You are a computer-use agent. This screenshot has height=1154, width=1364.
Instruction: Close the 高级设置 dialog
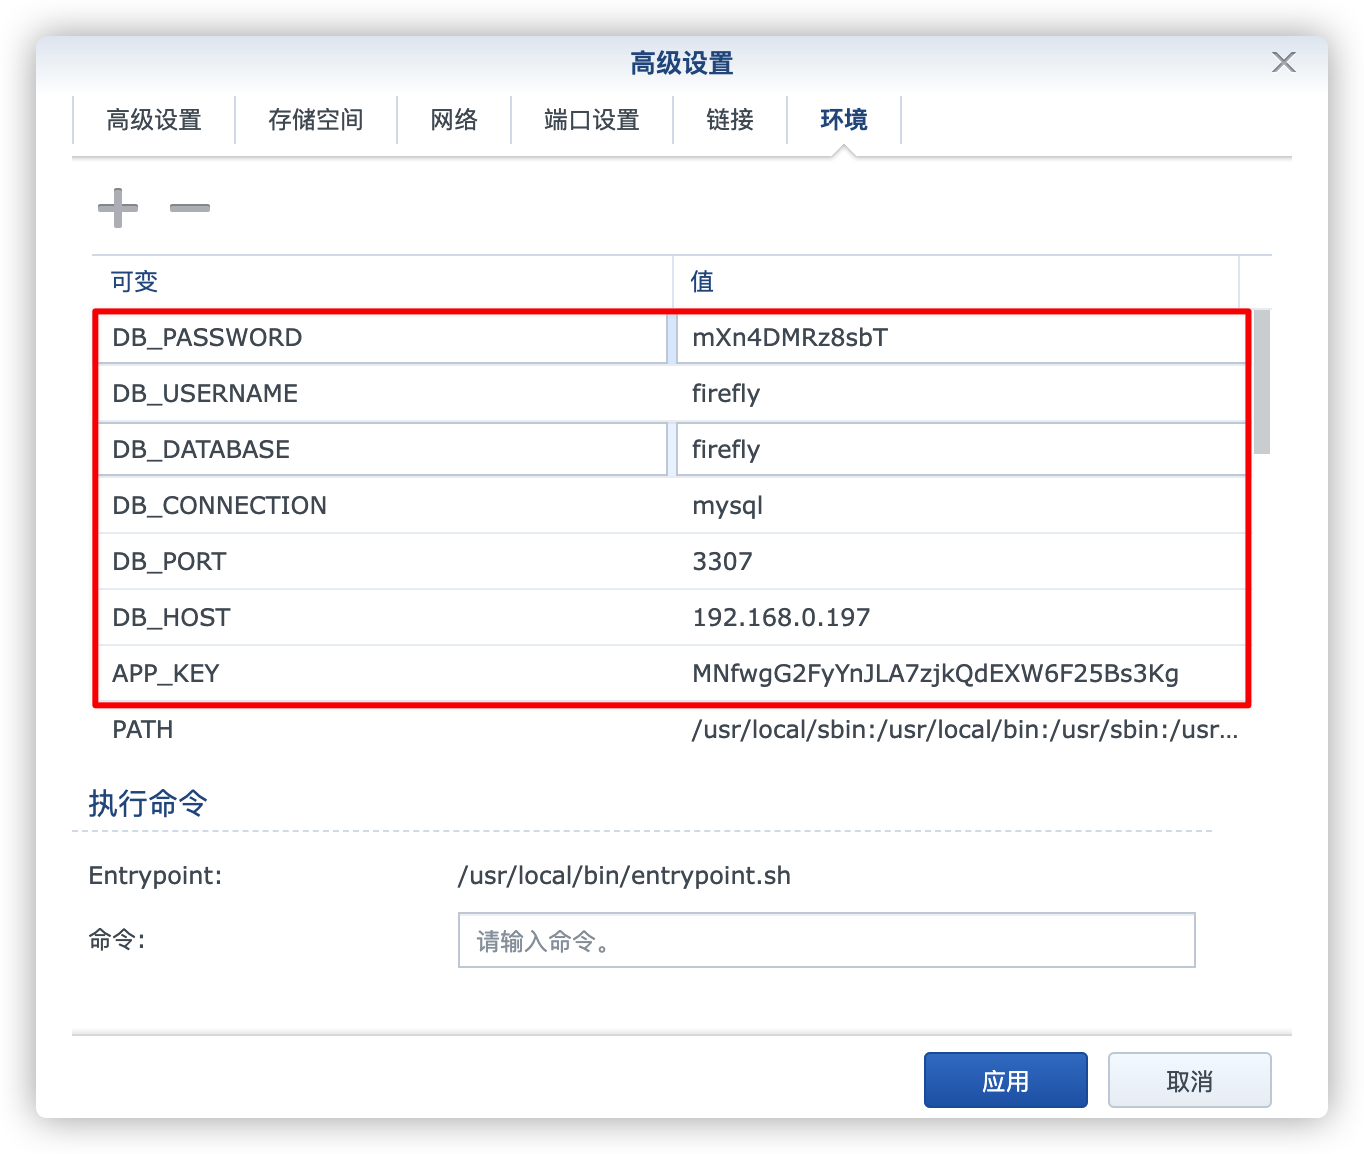click(1283, 62)
